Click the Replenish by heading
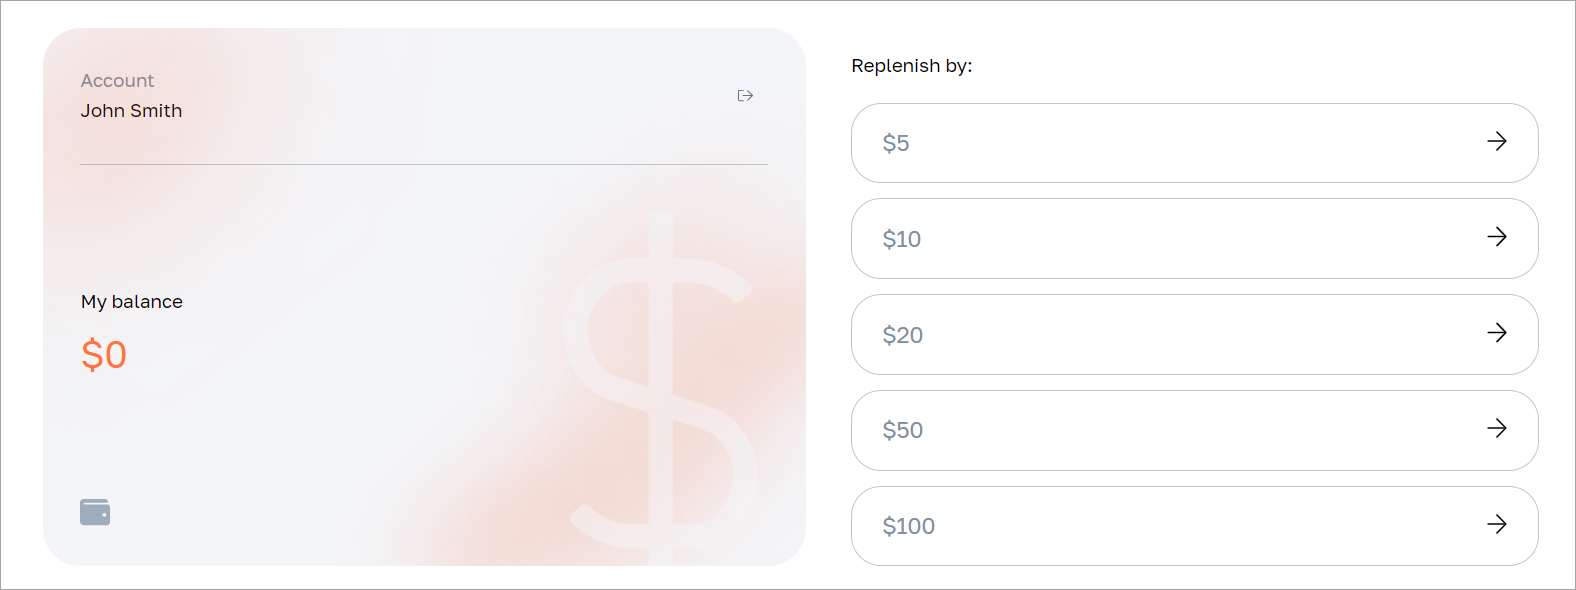The image size is (1576, 590). 912,66
